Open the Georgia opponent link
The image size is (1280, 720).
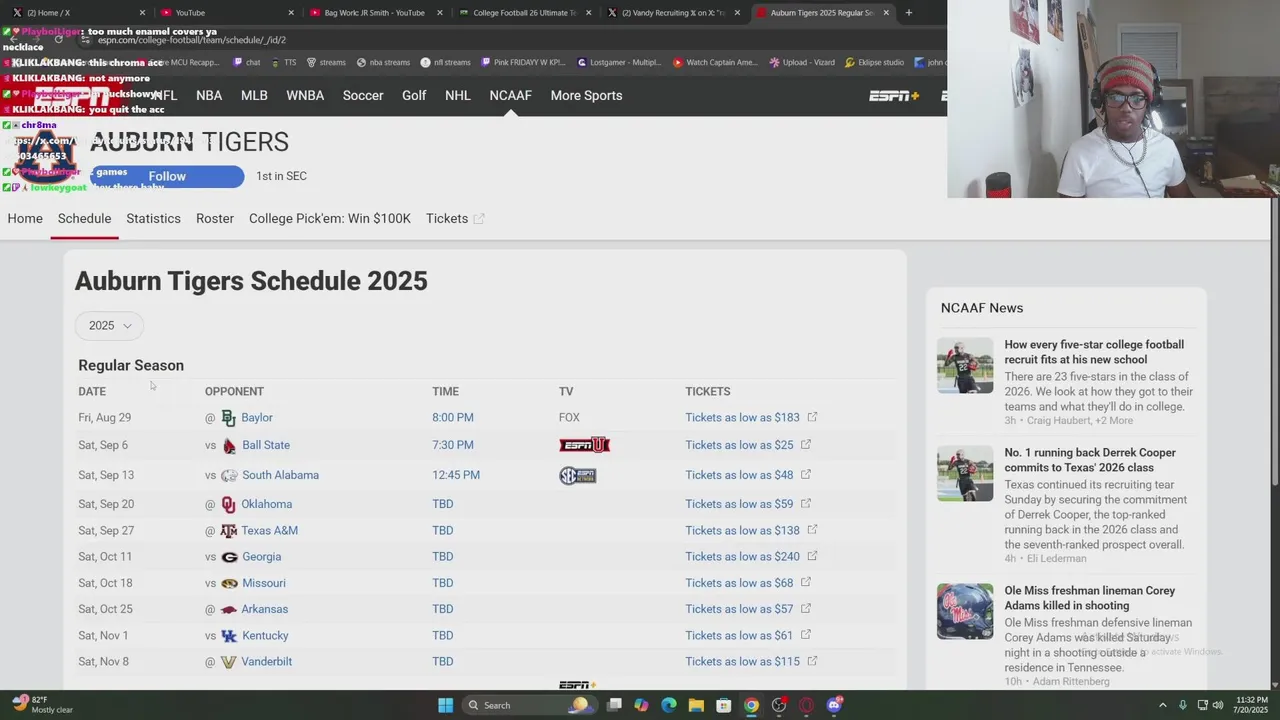click(262, 557)
